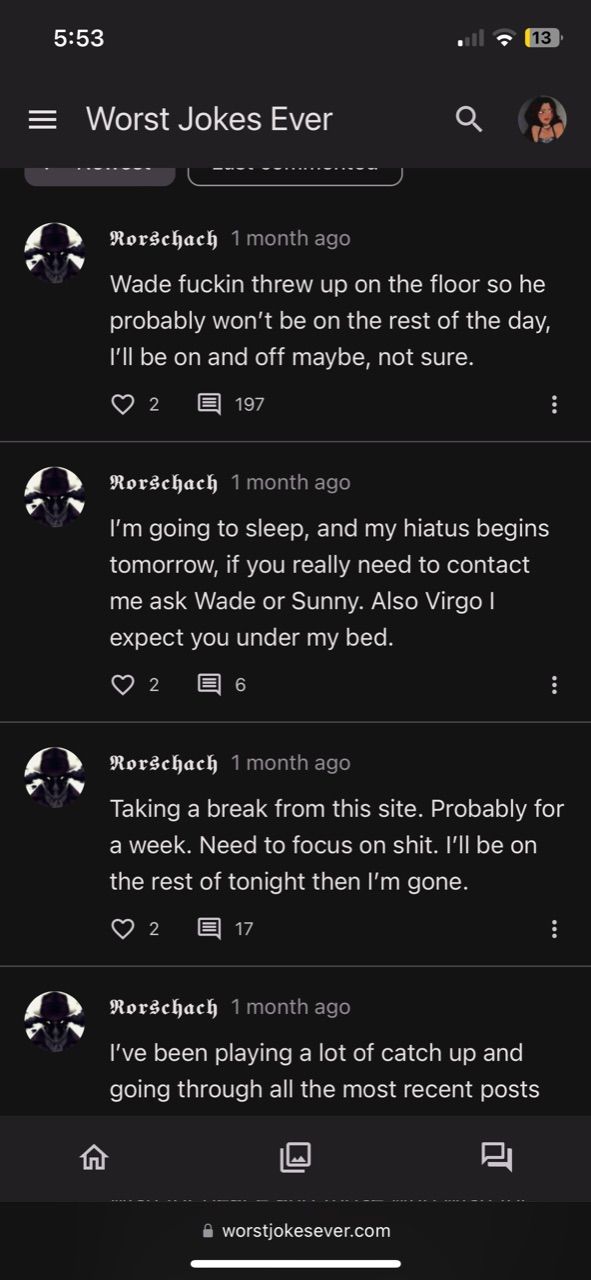Tap Rorschach avatar on the hiatus post
Viewport: 591px width, 1280px height.
(54, 496)
